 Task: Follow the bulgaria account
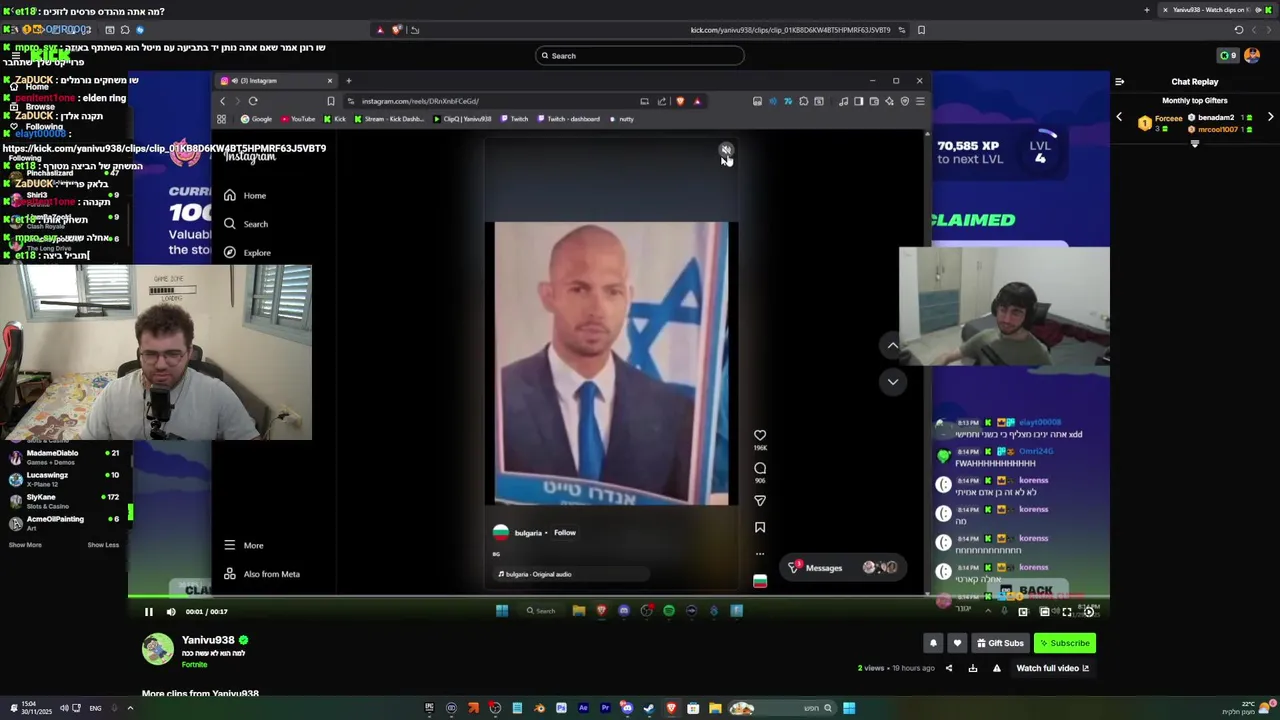tap(565, 533)
